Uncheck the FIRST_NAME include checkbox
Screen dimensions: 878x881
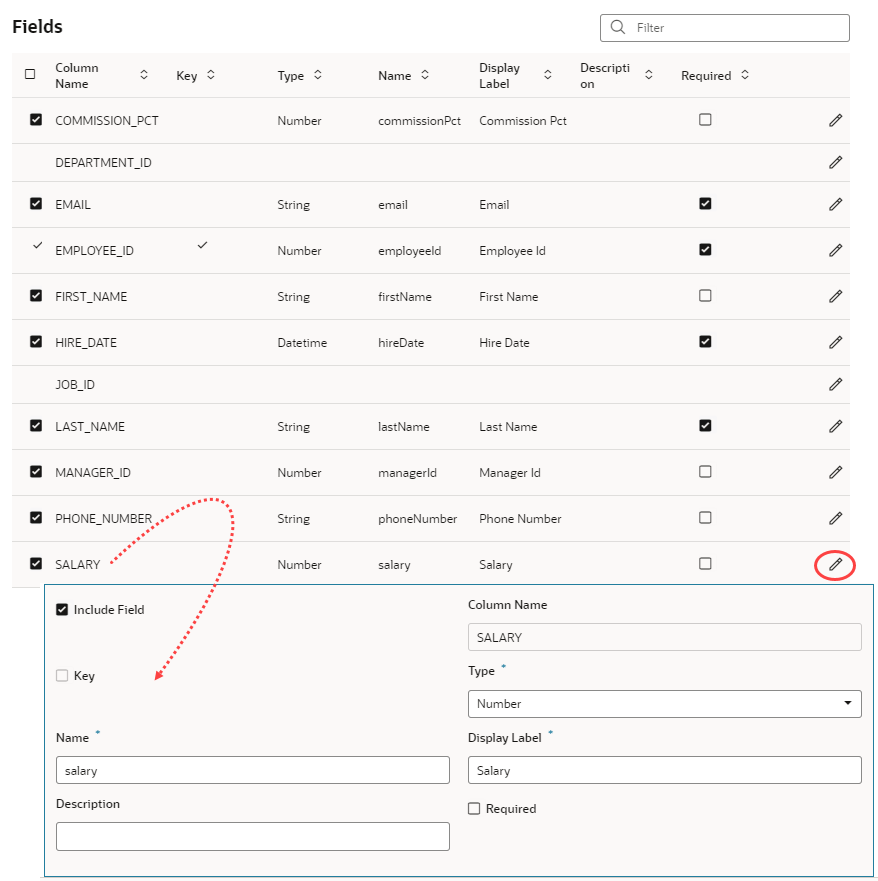click(x=36, y=296)
